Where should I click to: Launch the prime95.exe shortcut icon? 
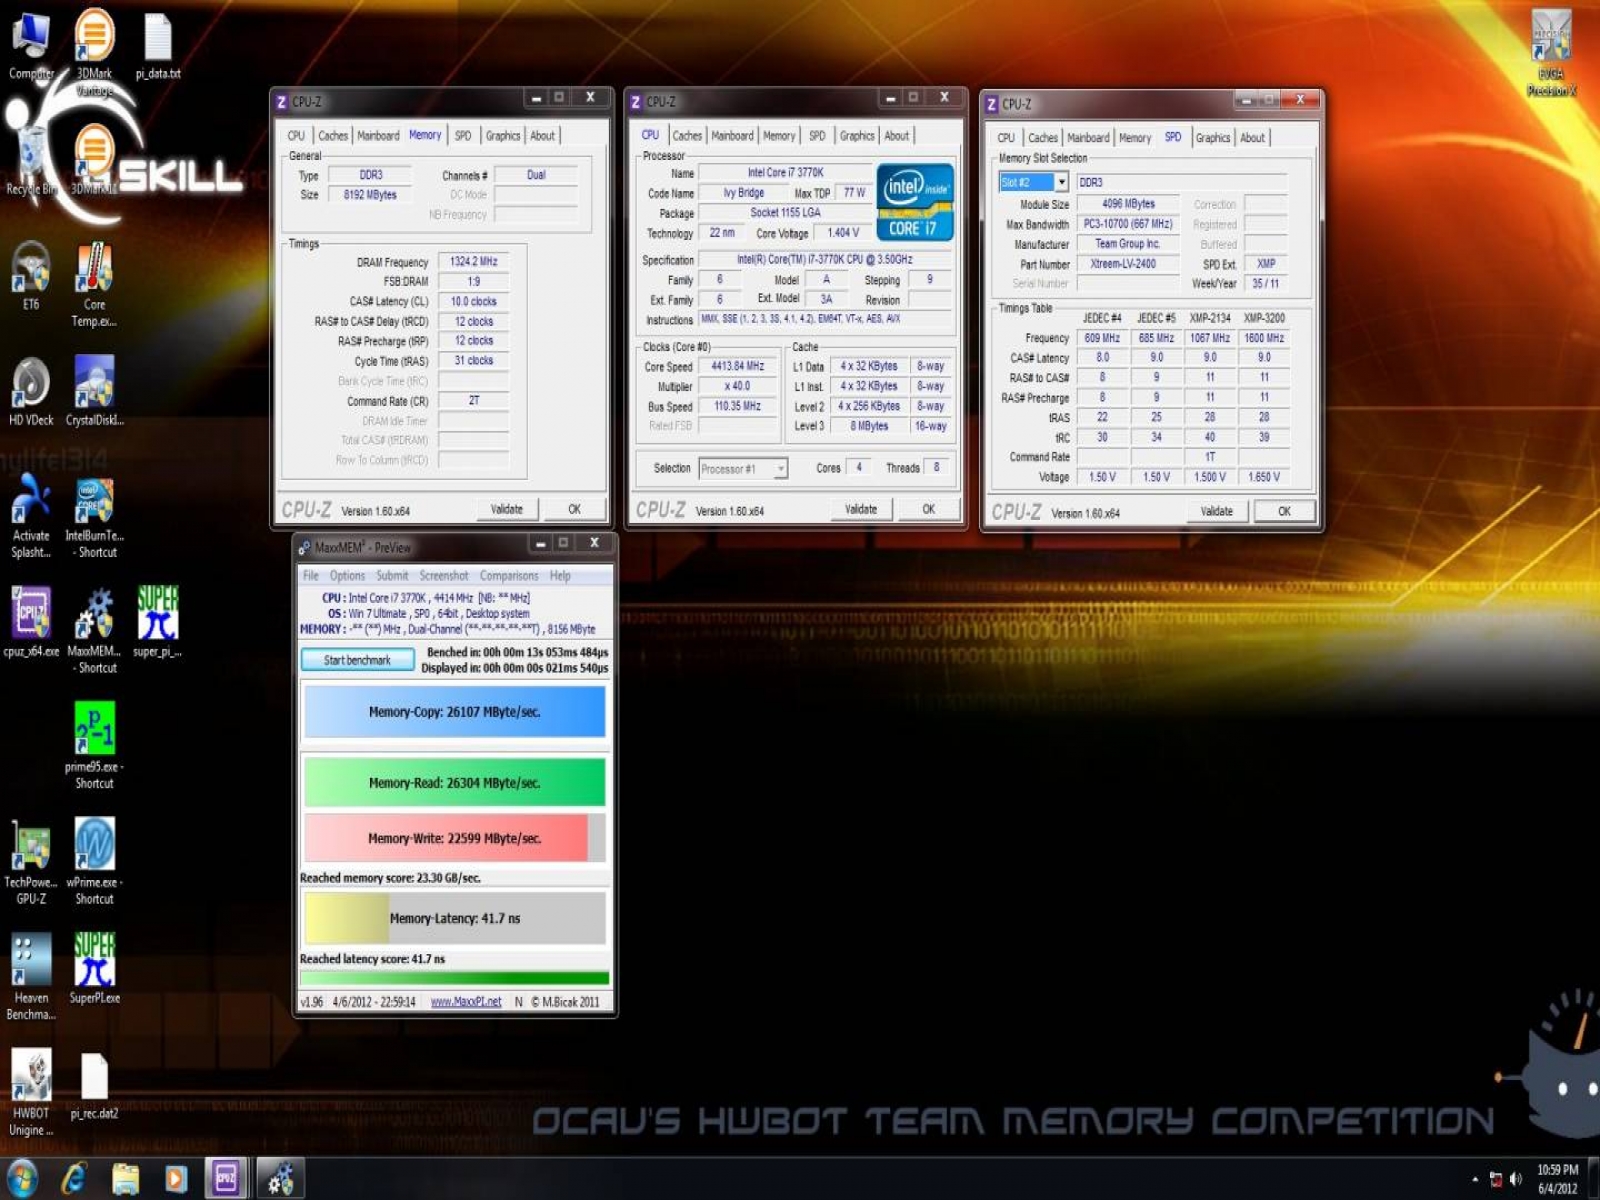pyautogui.click(x=94, y=746)
